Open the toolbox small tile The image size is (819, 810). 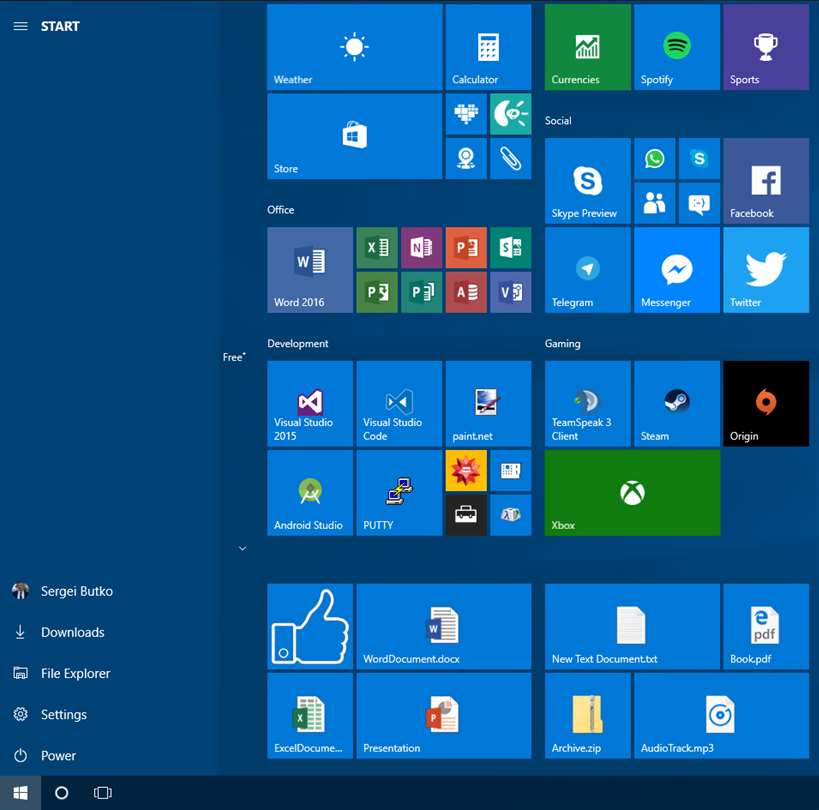point(466,515)
